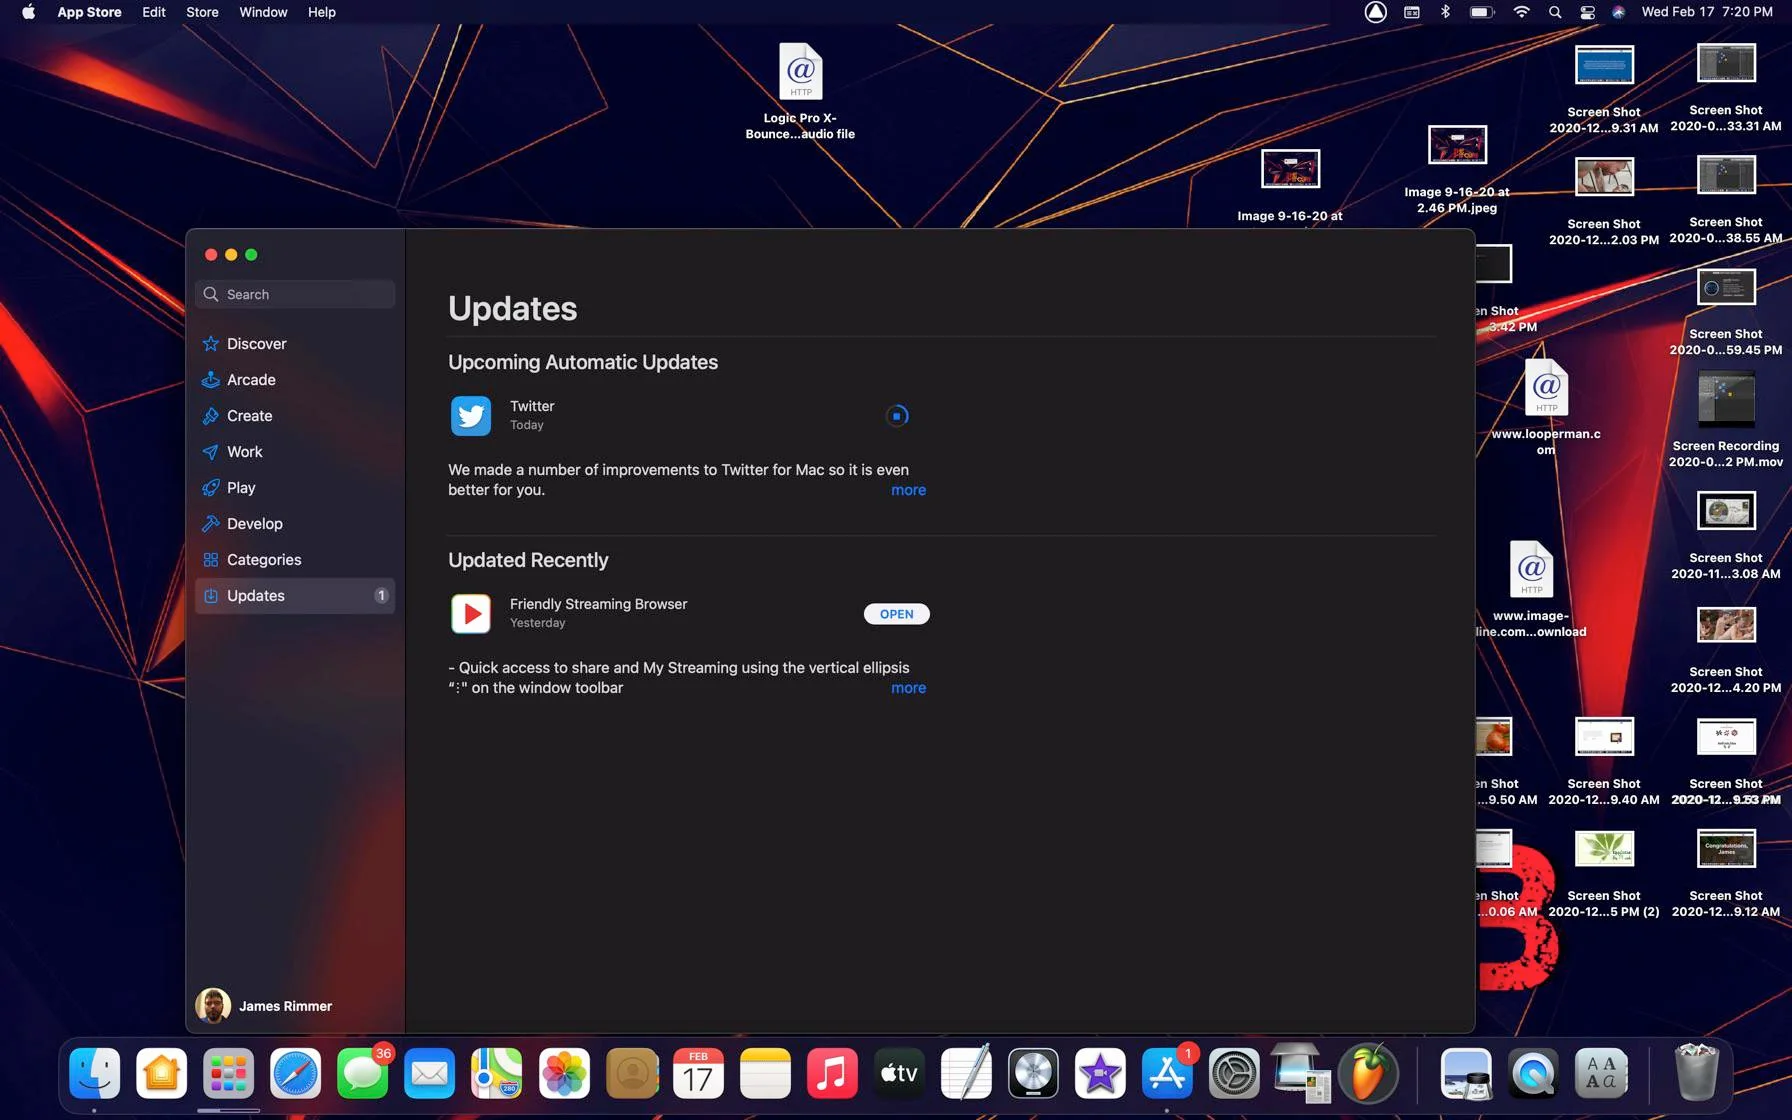The width and height of the screenshot is (1792, 1120).
Task: Click the Bluetooth status icon
Action: [x=1445, y=12]
